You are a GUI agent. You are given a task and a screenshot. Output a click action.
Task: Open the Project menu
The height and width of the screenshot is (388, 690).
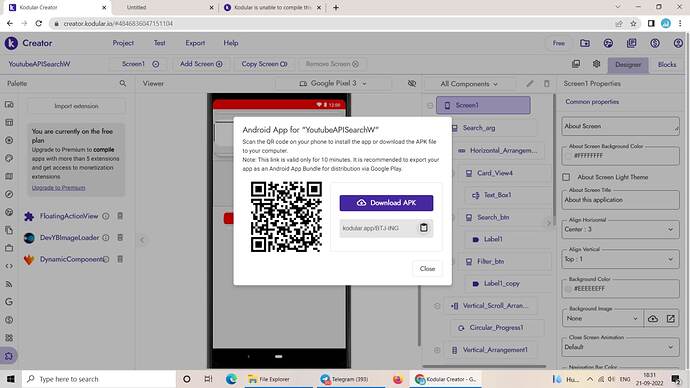click(123, 43)
